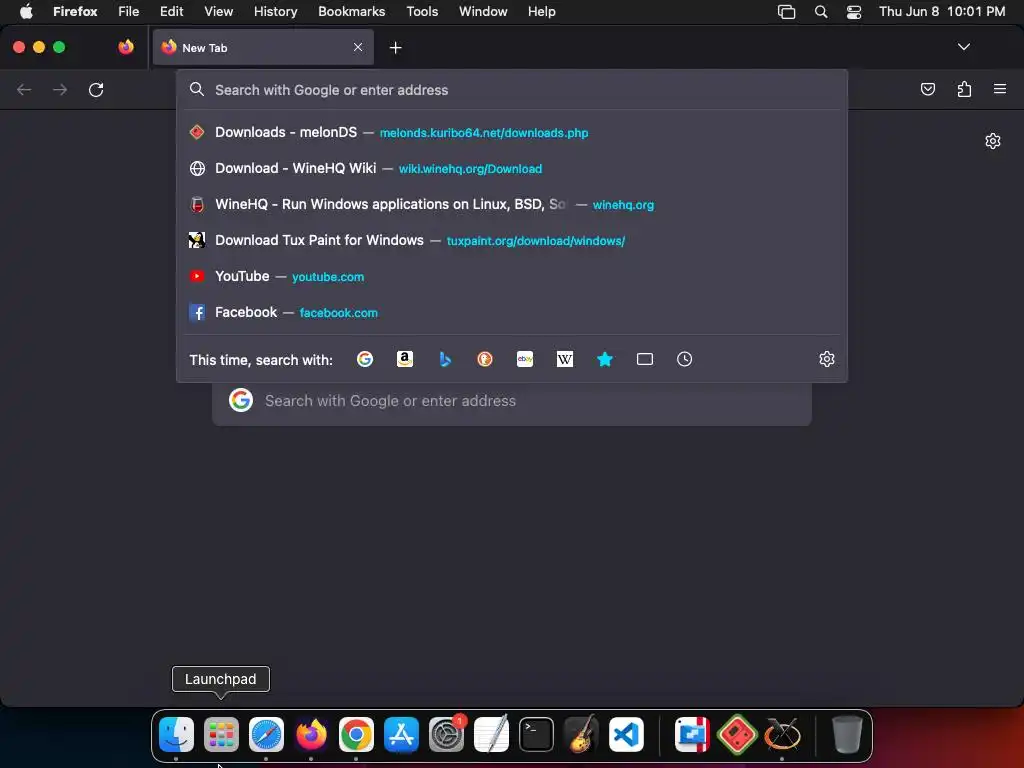The image size is (1024, 768).
Task: Search this time with DuckDuckGo
Action: point(485,359)
